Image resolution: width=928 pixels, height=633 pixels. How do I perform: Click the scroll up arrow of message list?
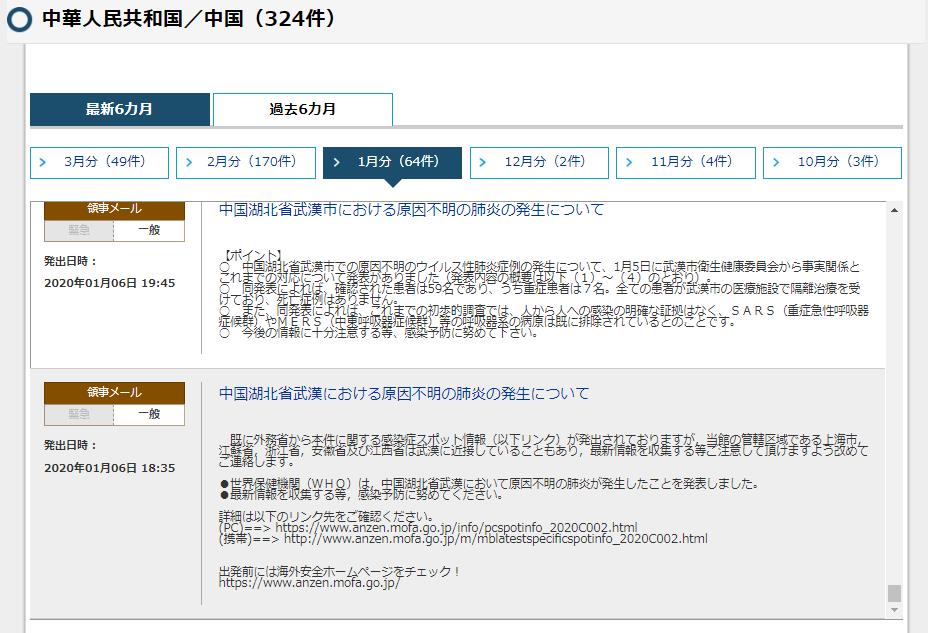[894, 210]
